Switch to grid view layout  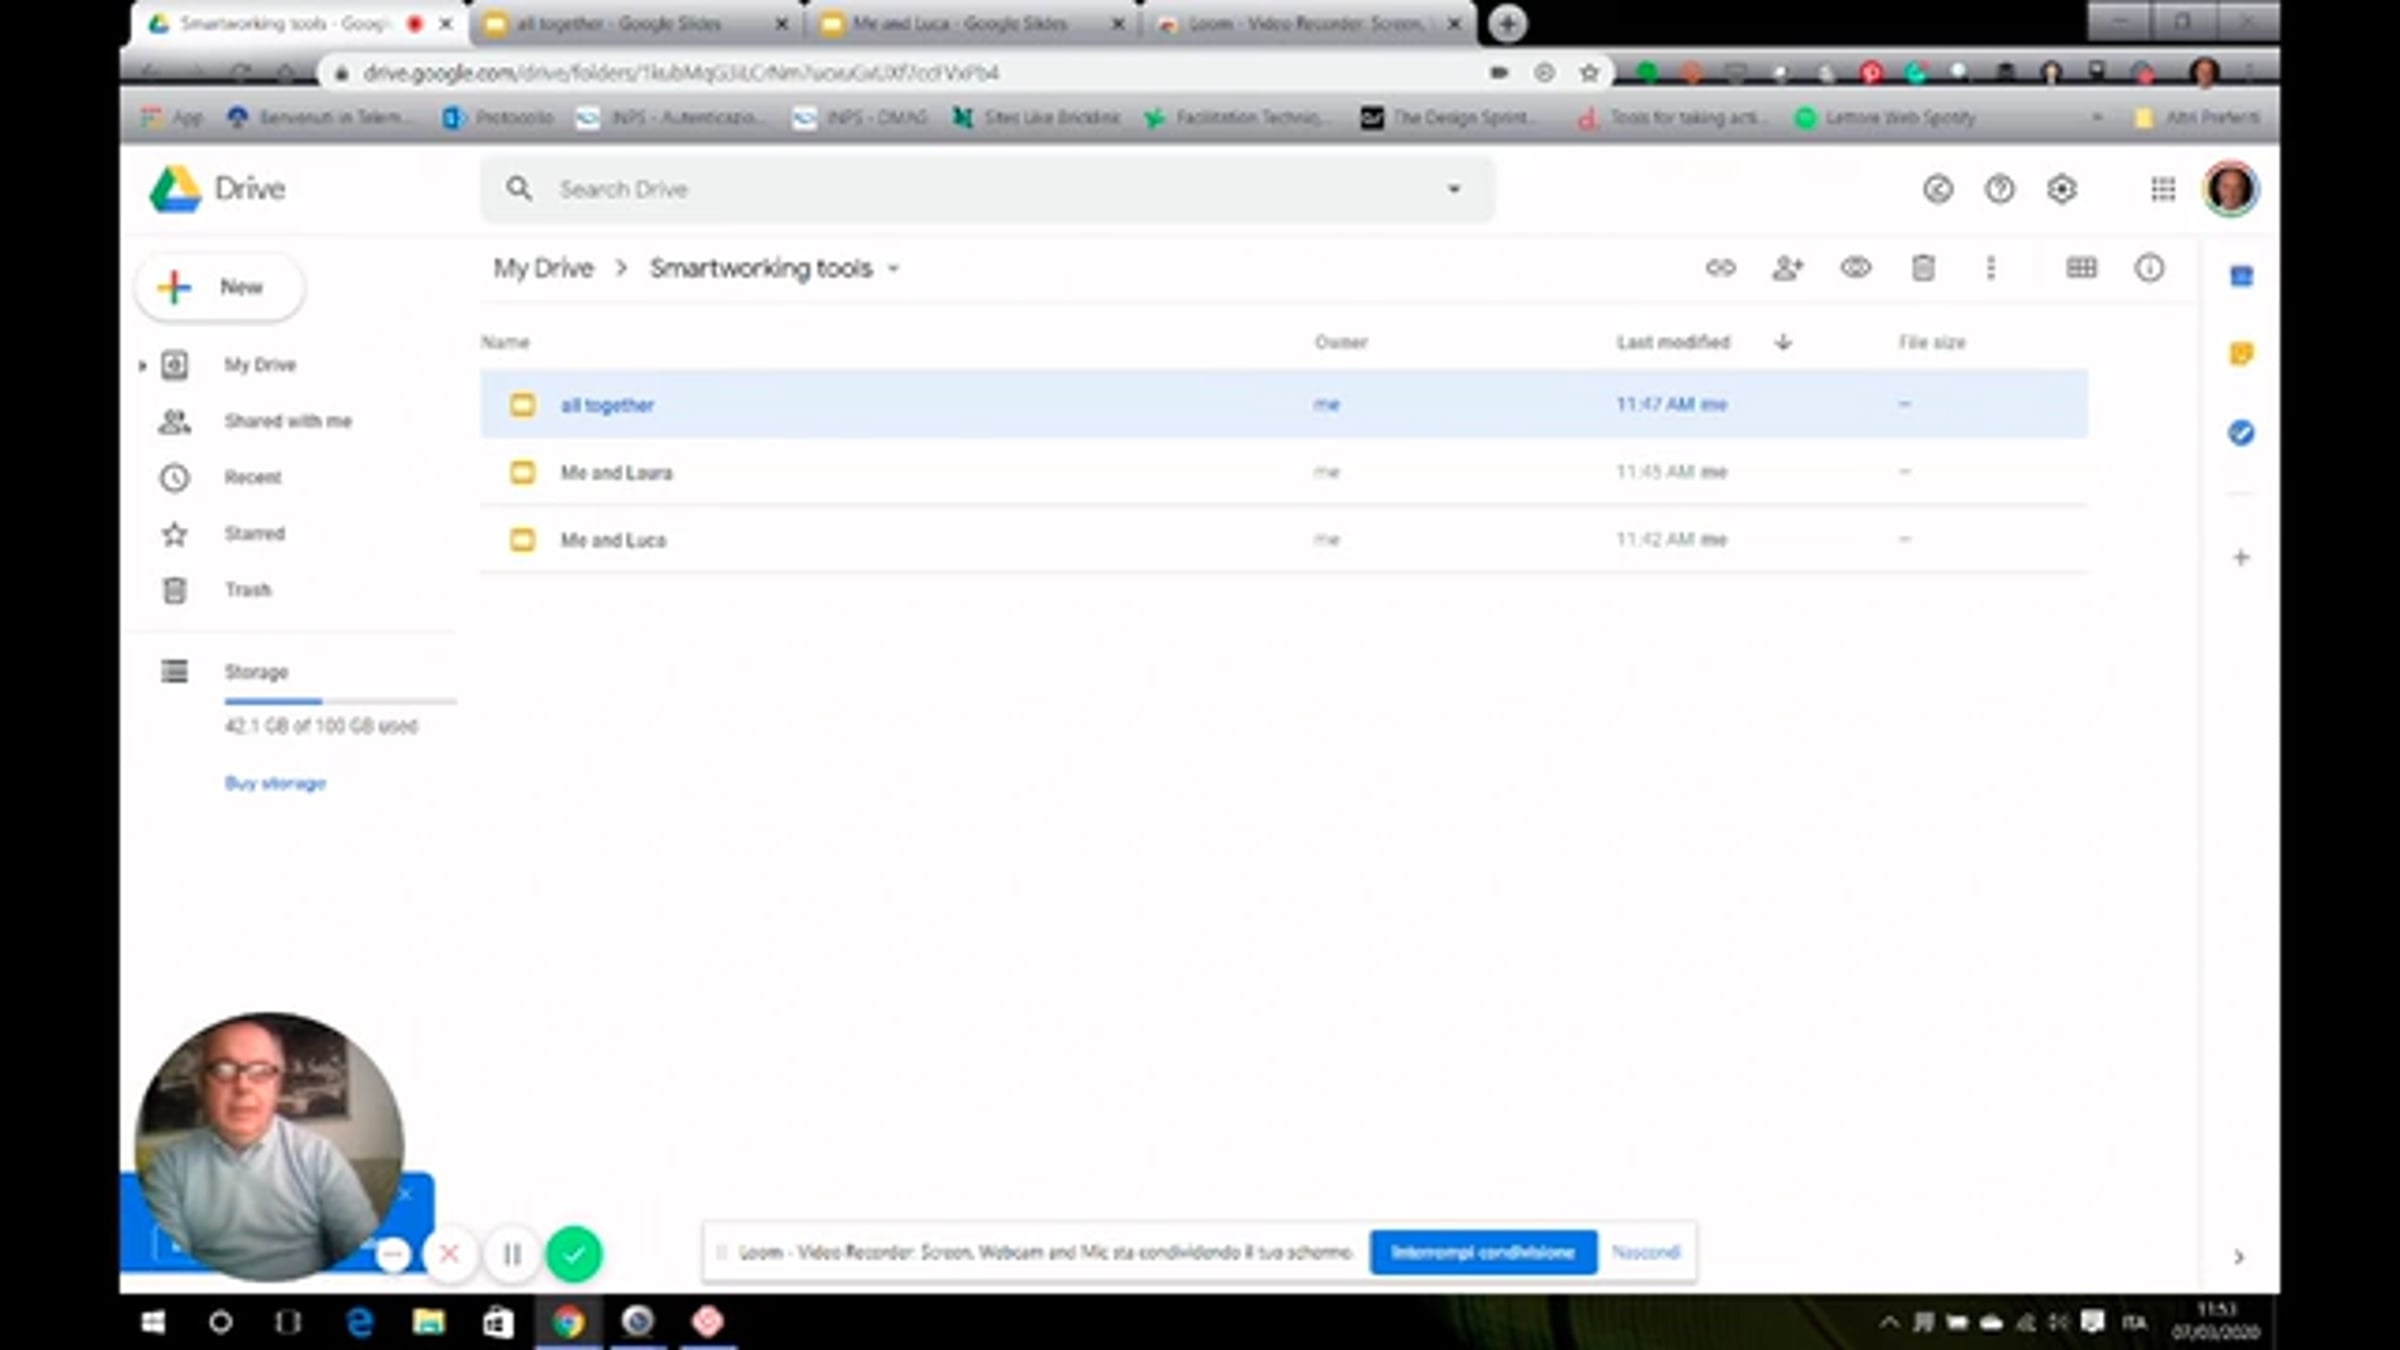click(2081, 268)
